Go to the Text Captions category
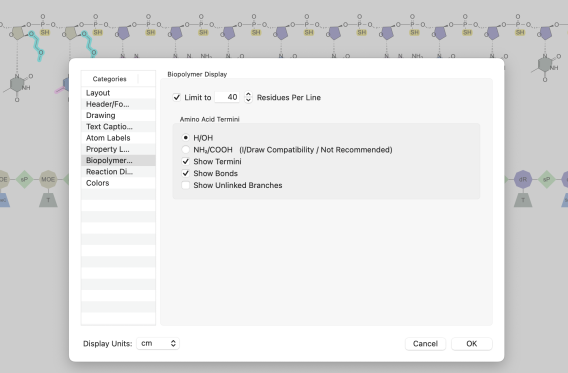 tap(118, 126)
